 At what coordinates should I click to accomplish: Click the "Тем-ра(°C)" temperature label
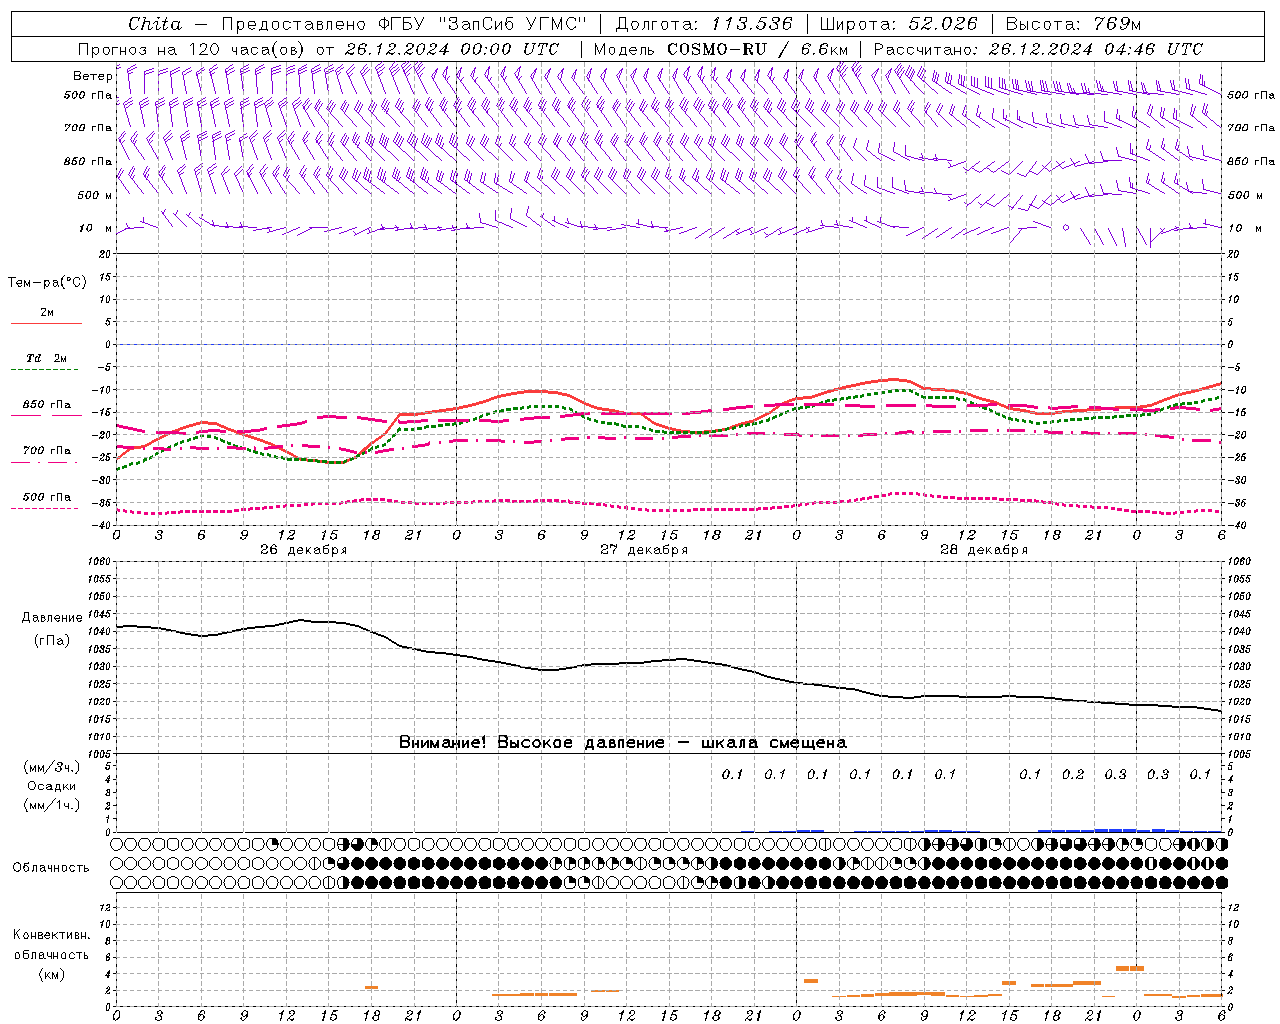(47, 283)
